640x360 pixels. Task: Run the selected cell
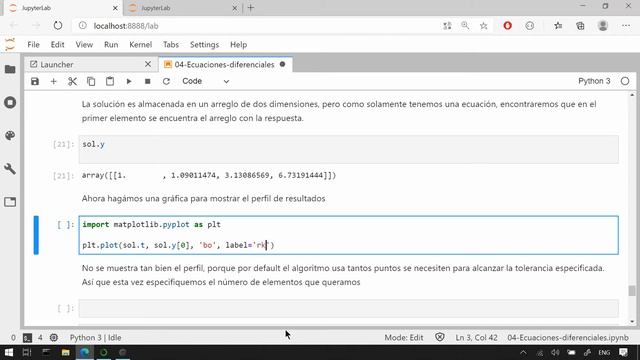pyautogui.click(x=129, y=81)
